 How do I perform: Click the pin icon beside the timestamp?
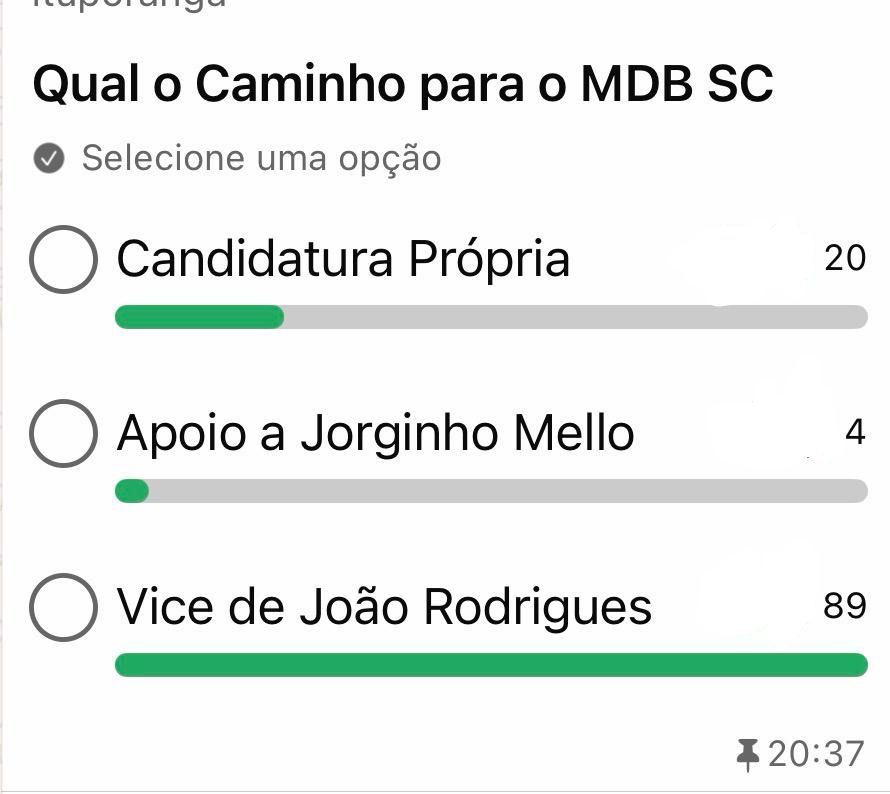point(747,754)
